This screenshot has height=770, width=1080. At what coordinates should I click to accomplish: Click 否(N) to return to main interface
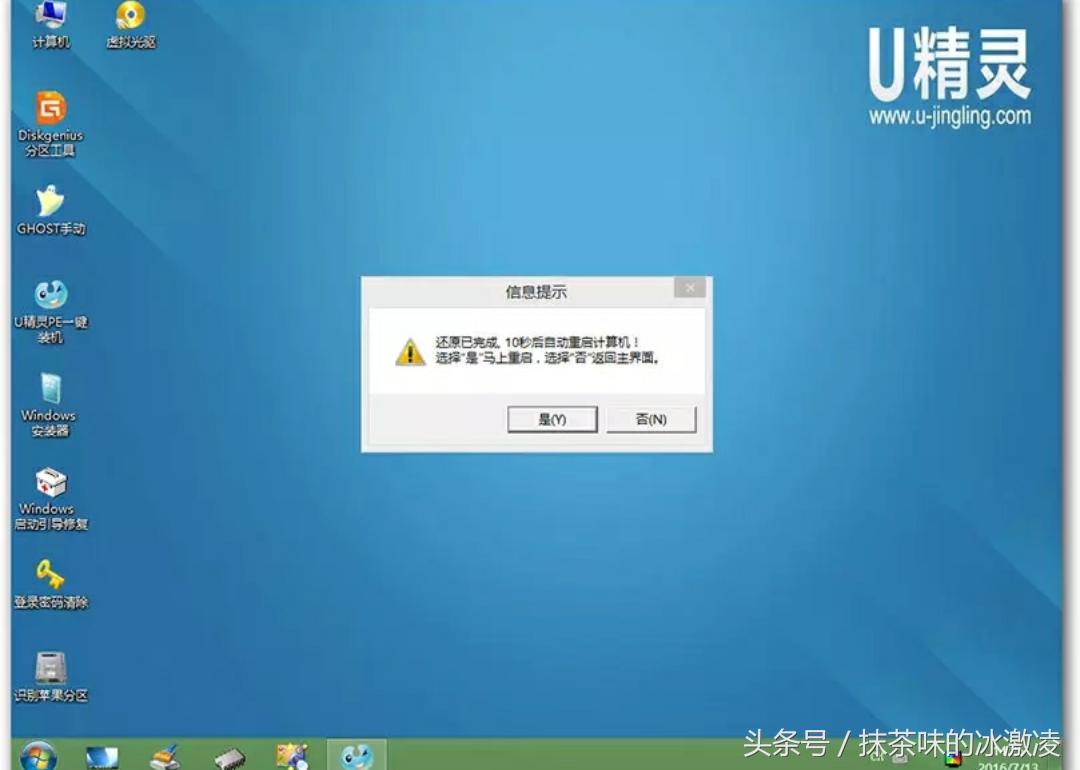pos(651,419)
